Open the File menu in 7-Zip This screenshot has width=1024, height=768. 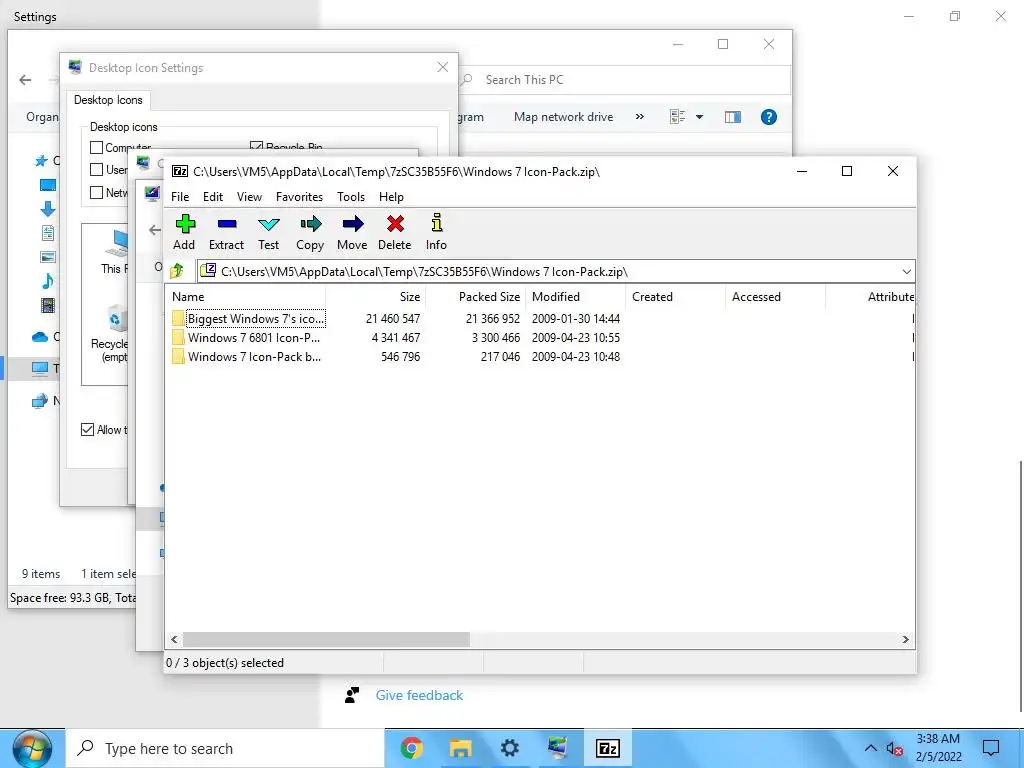pyautogui.click(x=180, y=197)
